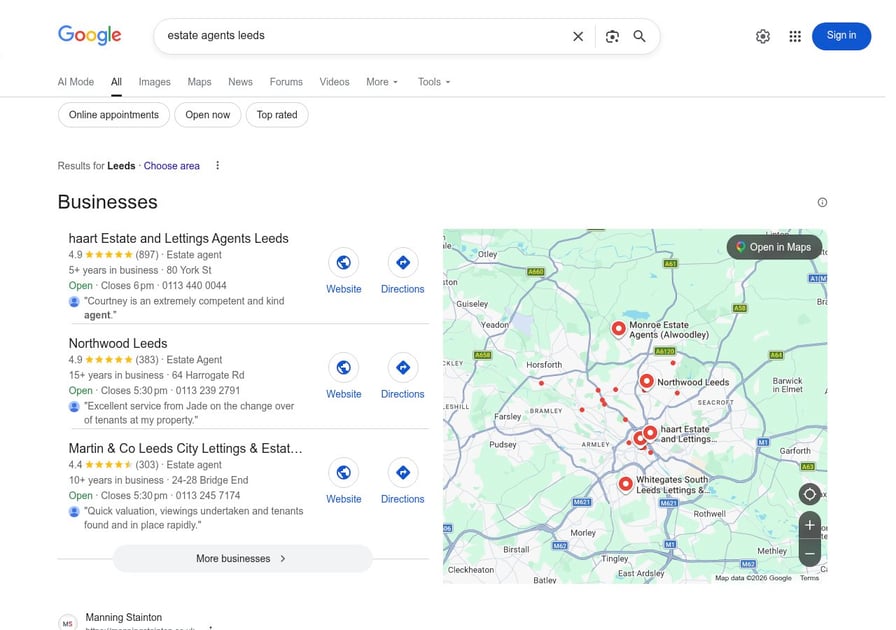
Task: Zoom out on the map with minus
Action: [810, 553]
